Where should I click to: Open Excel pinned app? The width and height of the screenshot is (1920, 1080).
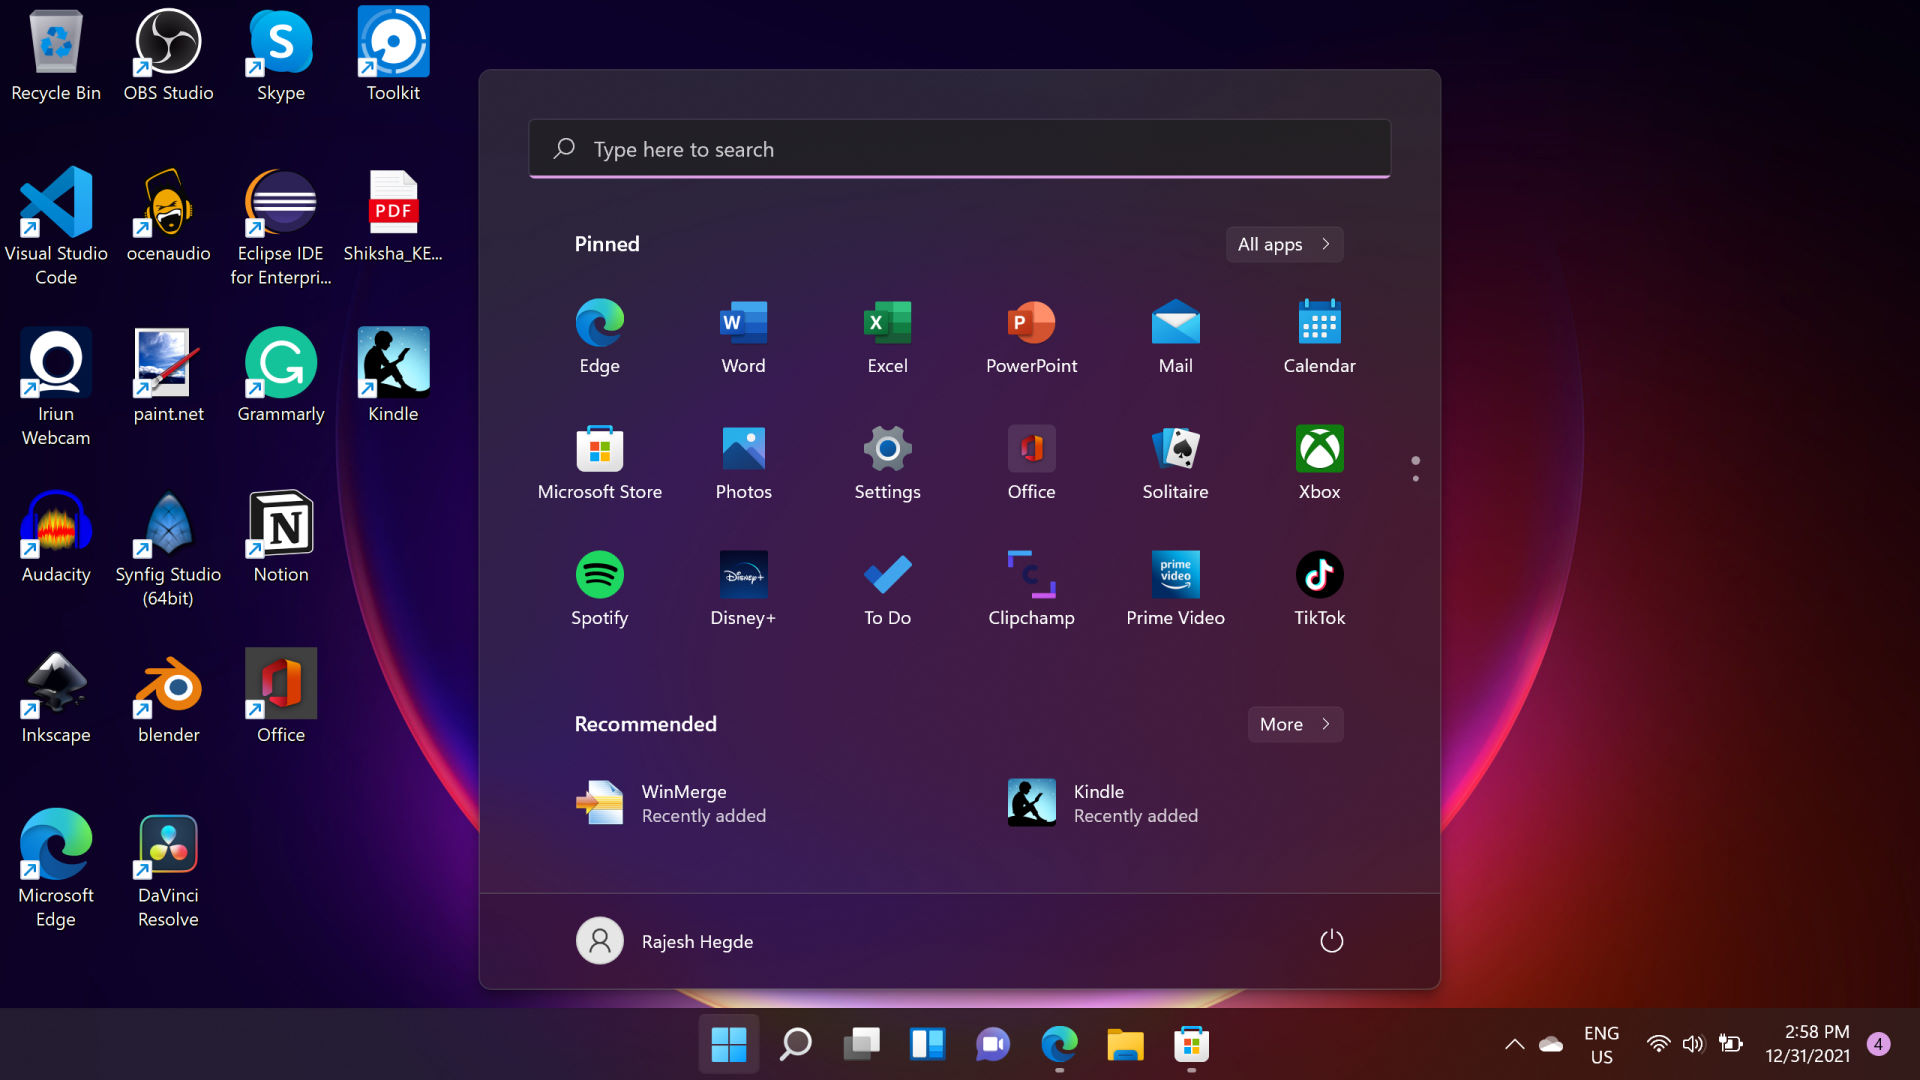(x=887, y=338)
